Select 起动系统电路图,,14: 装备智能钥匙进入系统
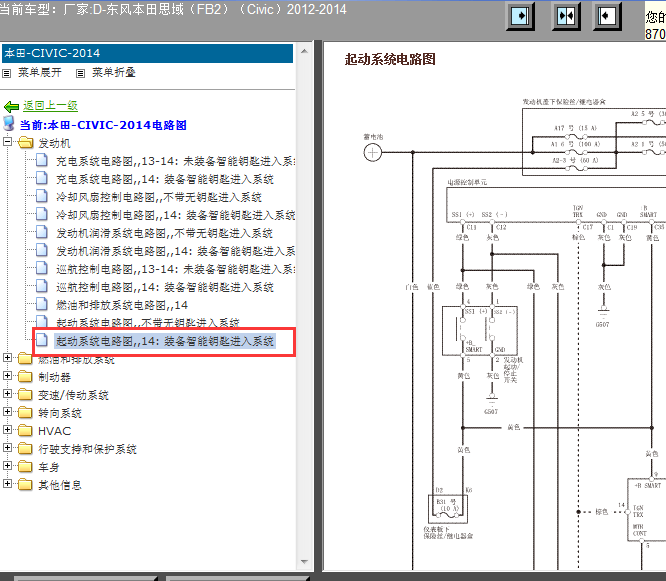 click(x=165, y=341)
